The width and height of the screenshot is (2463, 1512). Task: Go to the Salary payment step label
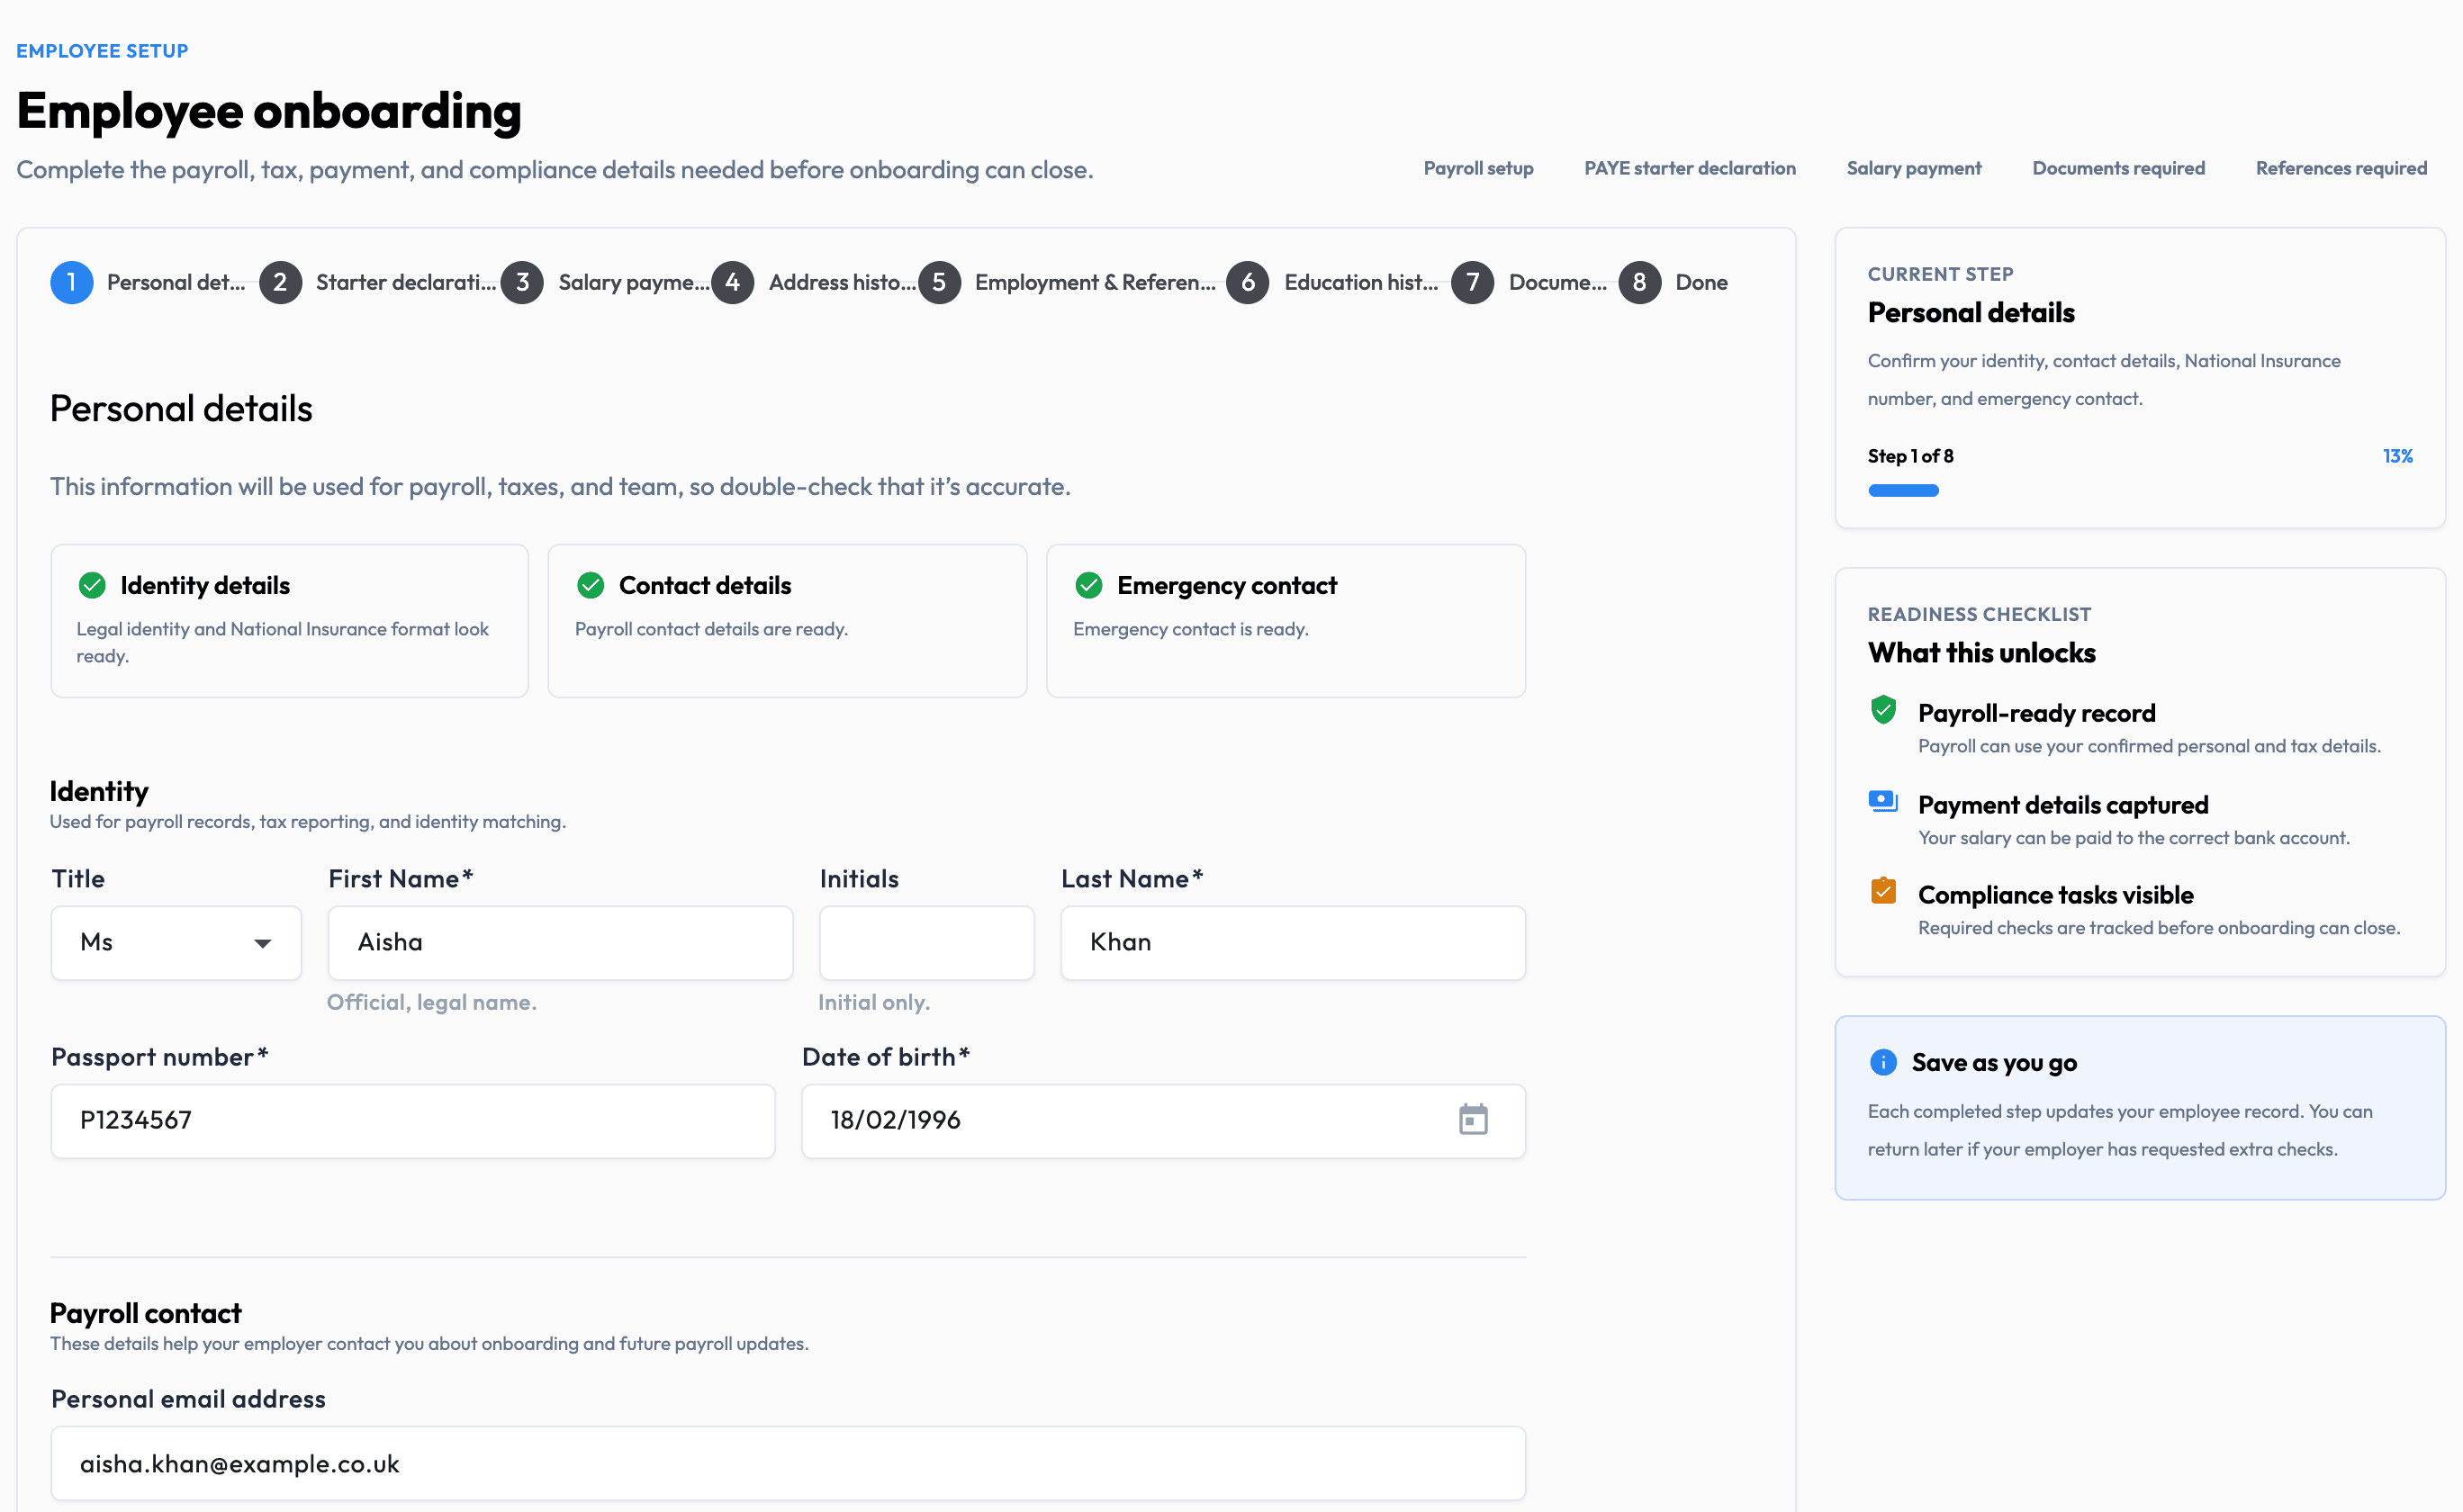(x=634, y=283)
